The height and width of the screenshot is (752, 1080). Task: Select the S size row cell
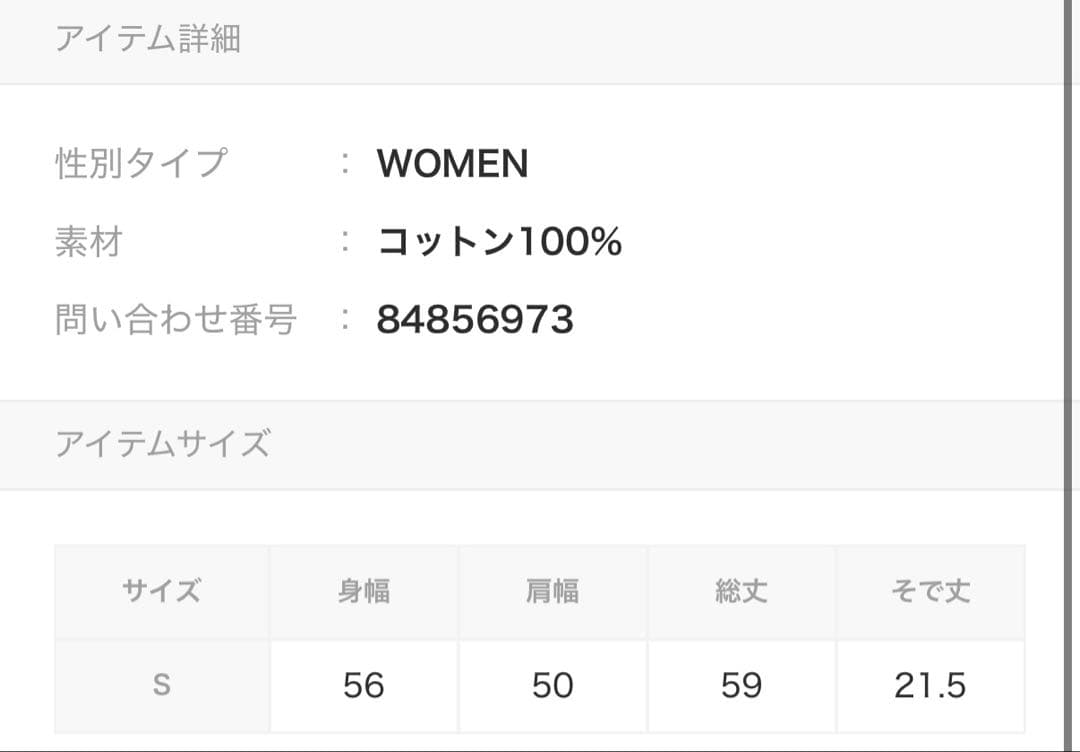tap(162, 686)
